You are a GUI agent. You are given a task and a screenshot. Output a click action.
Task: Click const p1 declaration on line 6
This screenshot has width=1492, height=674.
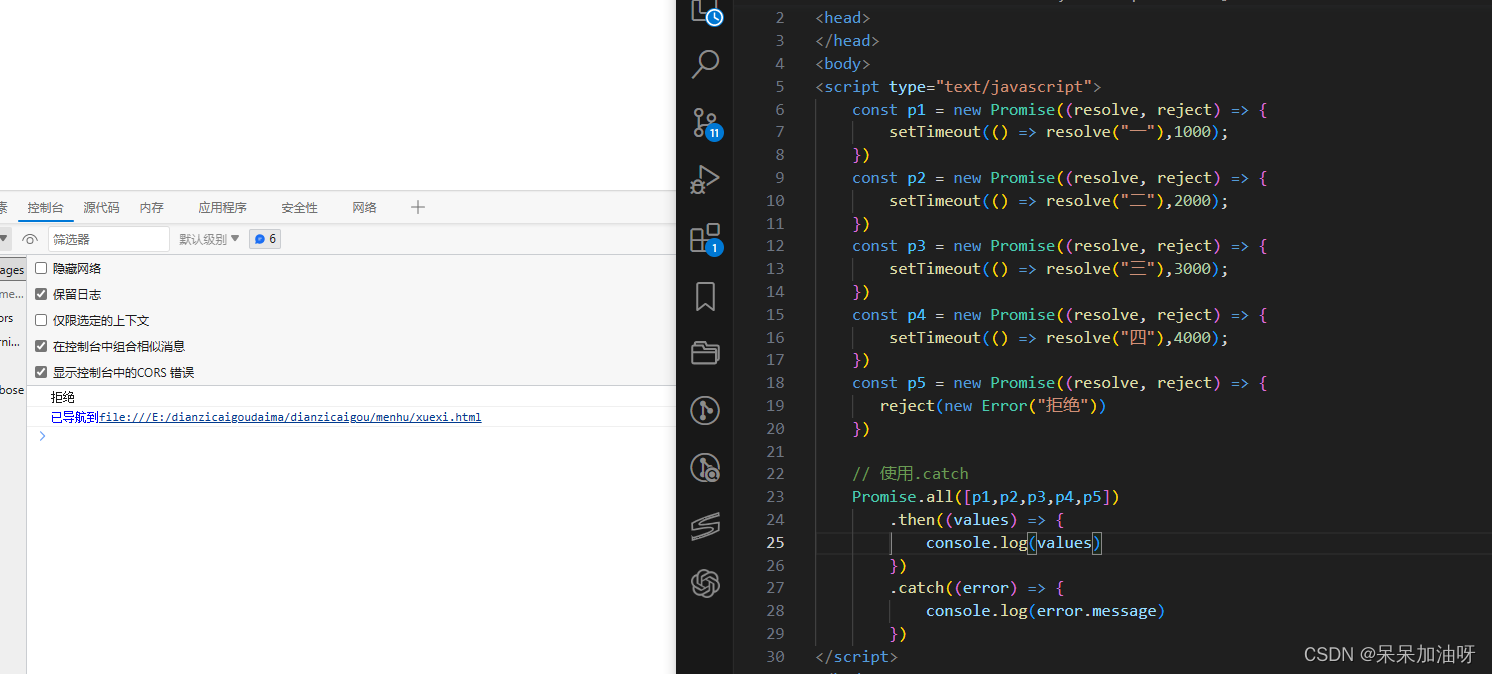[x=1060, y=110]
